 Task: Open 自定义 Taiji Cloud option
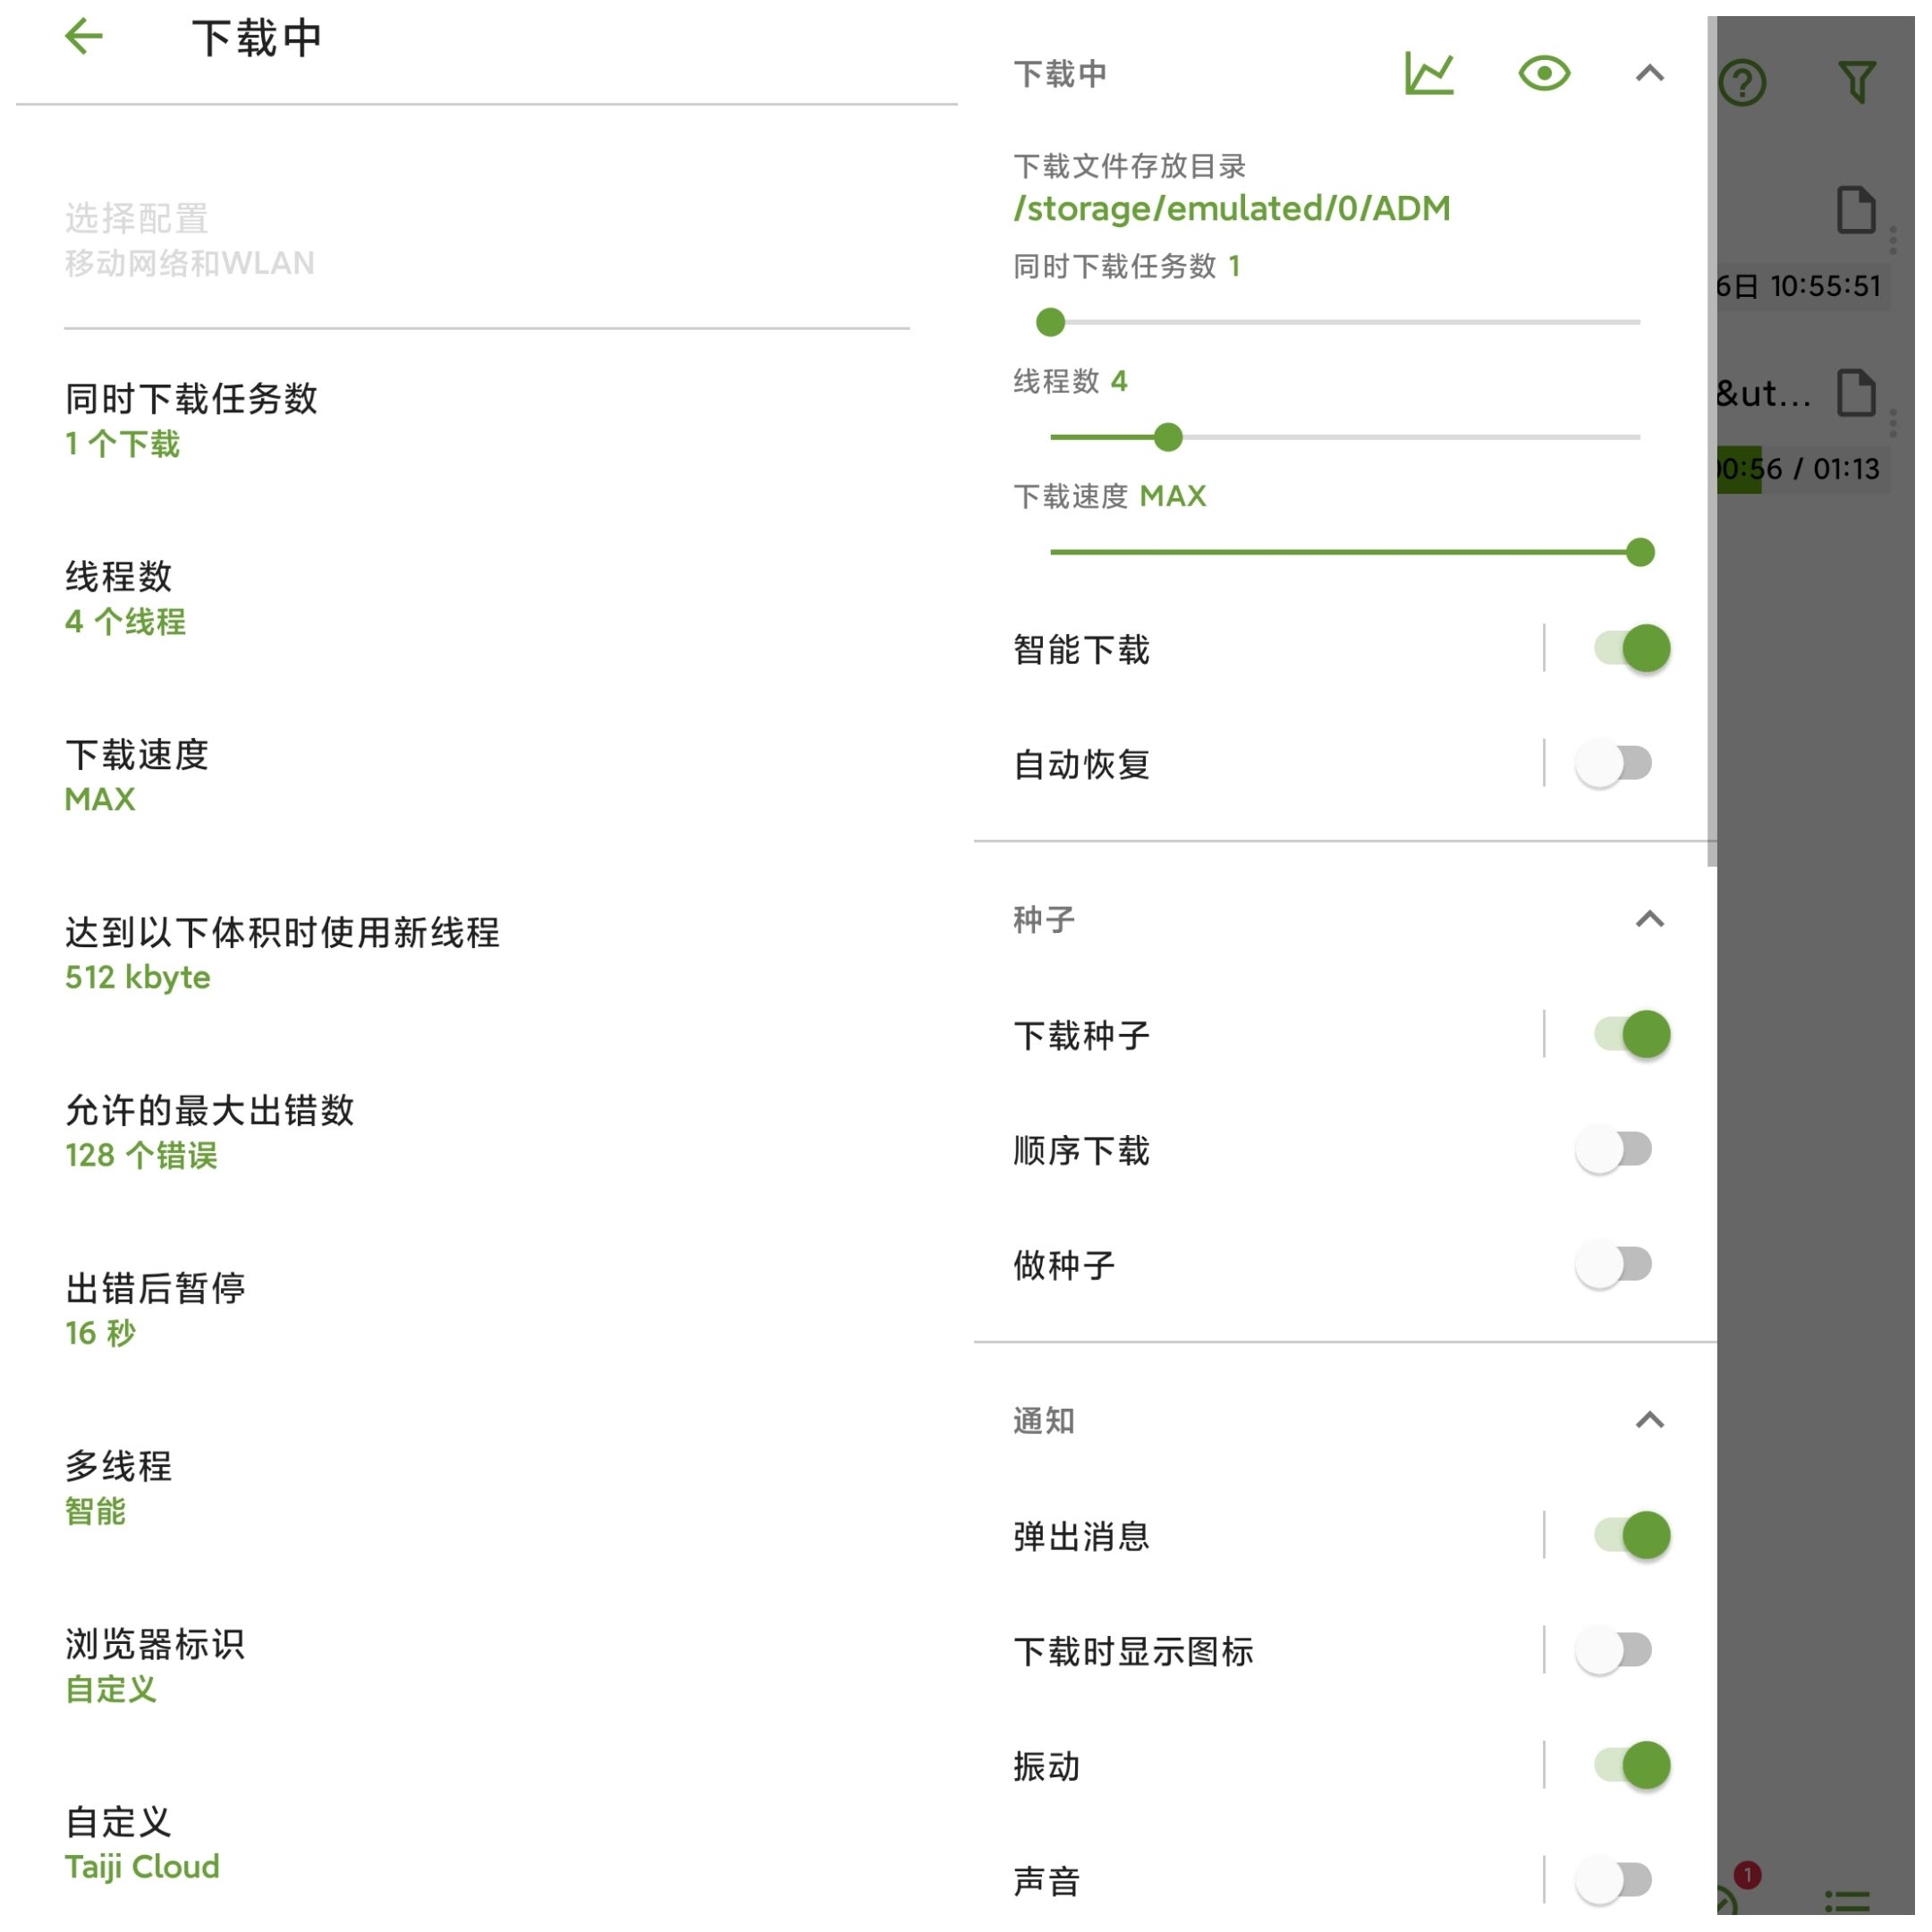pyautogui.click(x=491, y=1858)
